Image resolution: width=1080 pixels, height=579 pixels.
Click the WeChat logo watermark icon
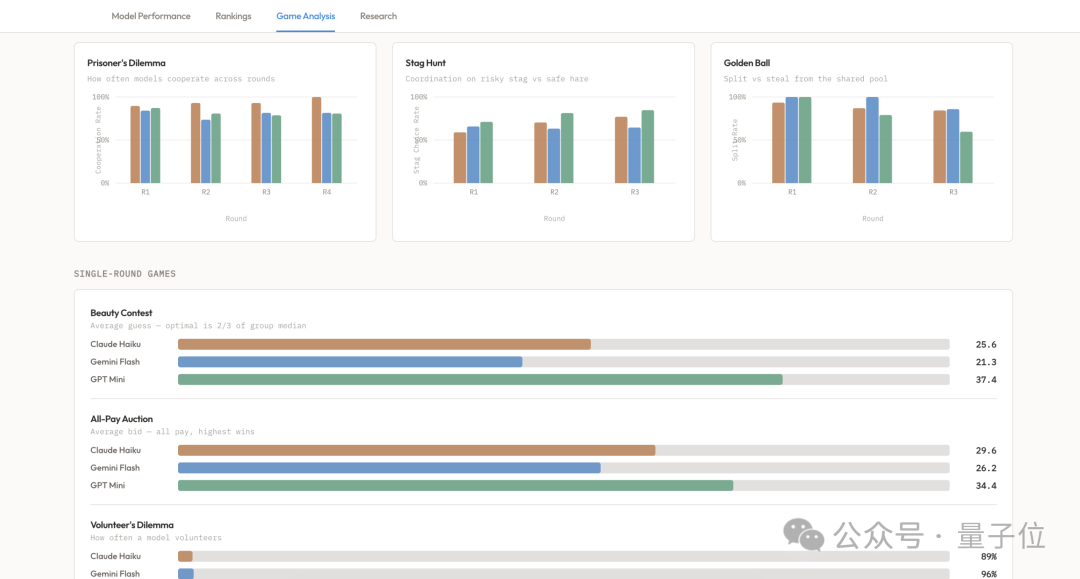click(x=803, y=535)
